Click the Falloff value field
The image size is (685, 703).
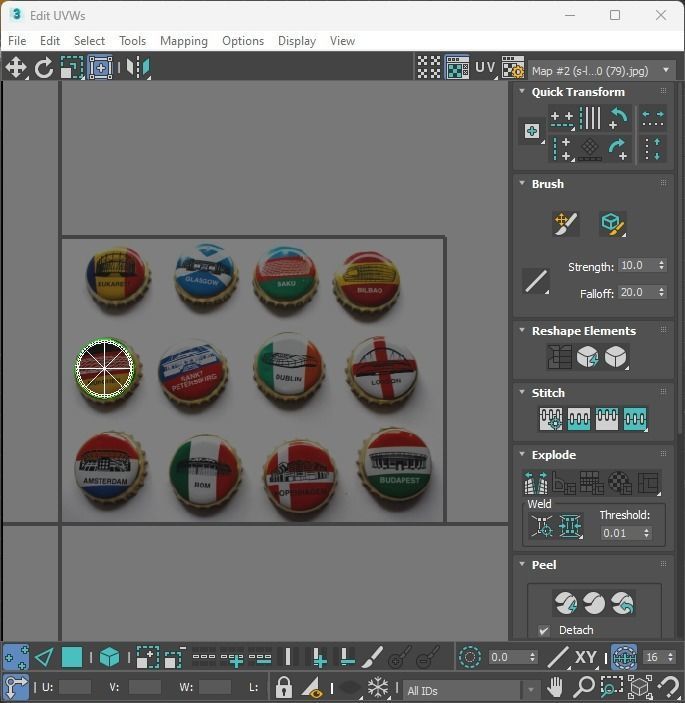point(637,292)
